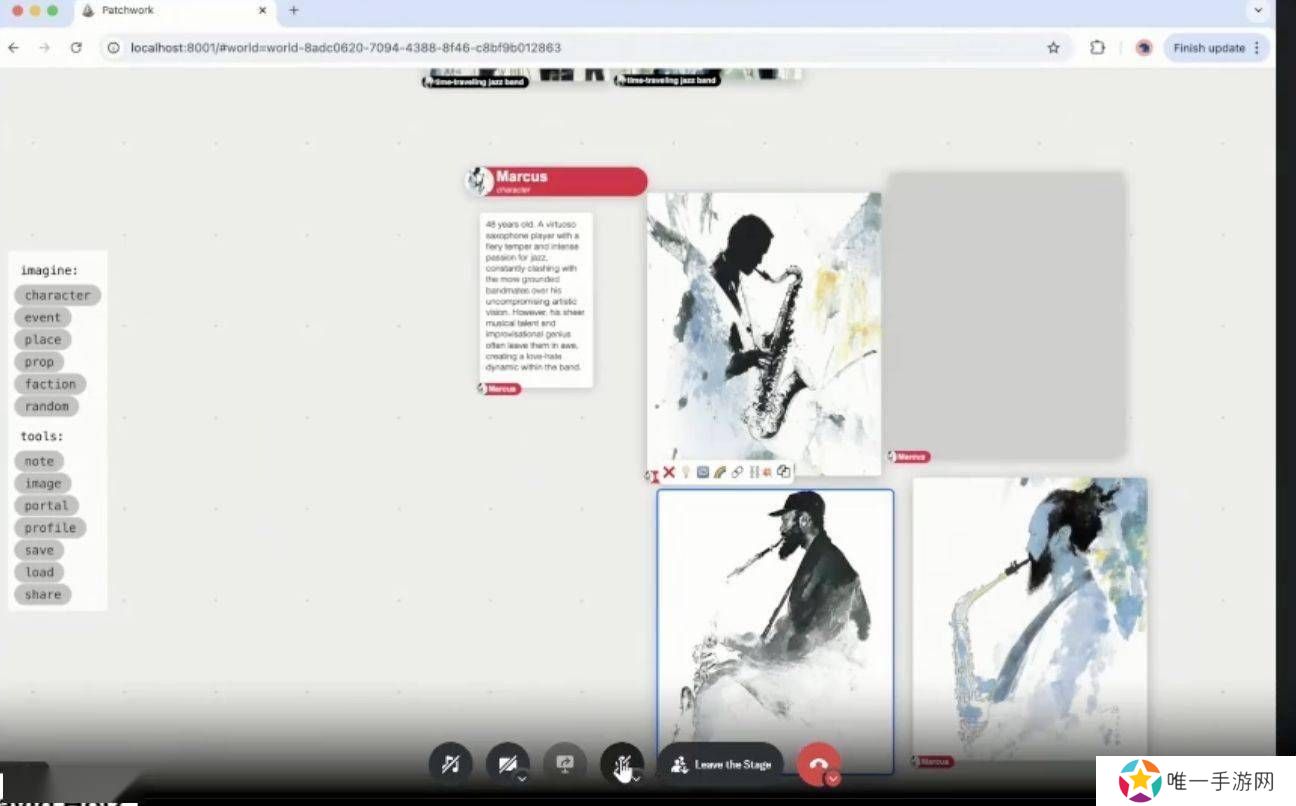Choose the portal tool
Viewport: 1296px width, 806px height.
[x=47, y=505]
